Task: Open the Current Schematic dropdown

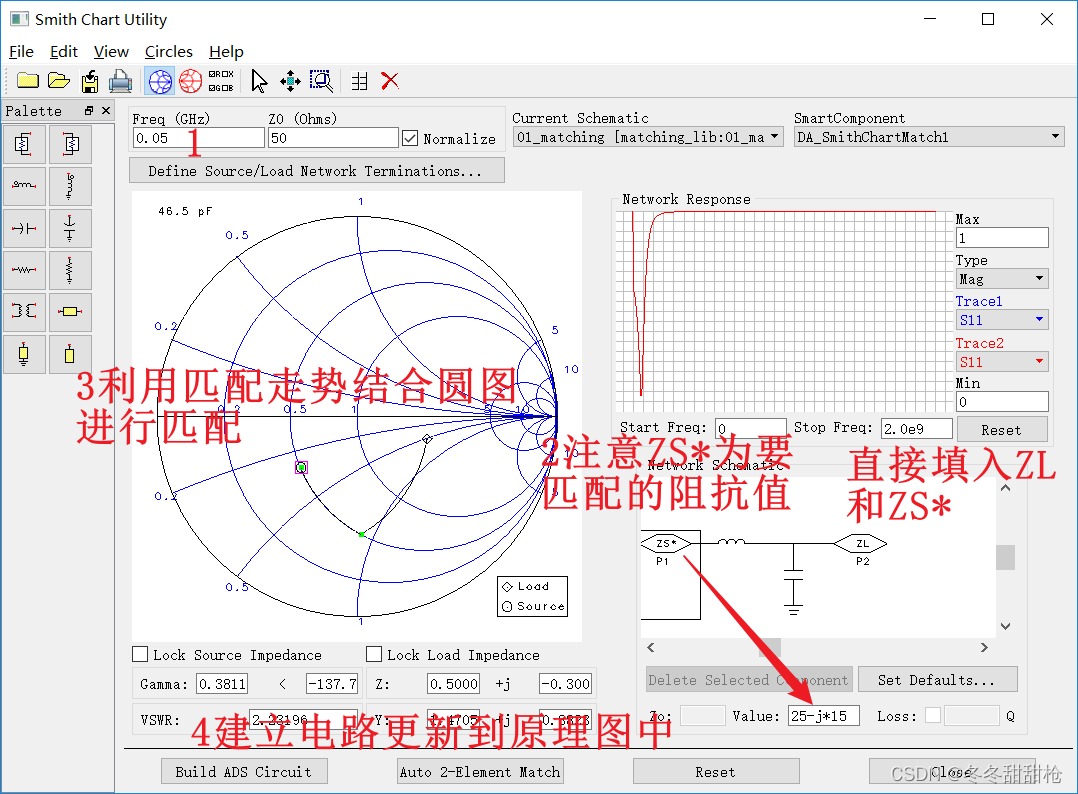Action: click(x=648, y=137)
